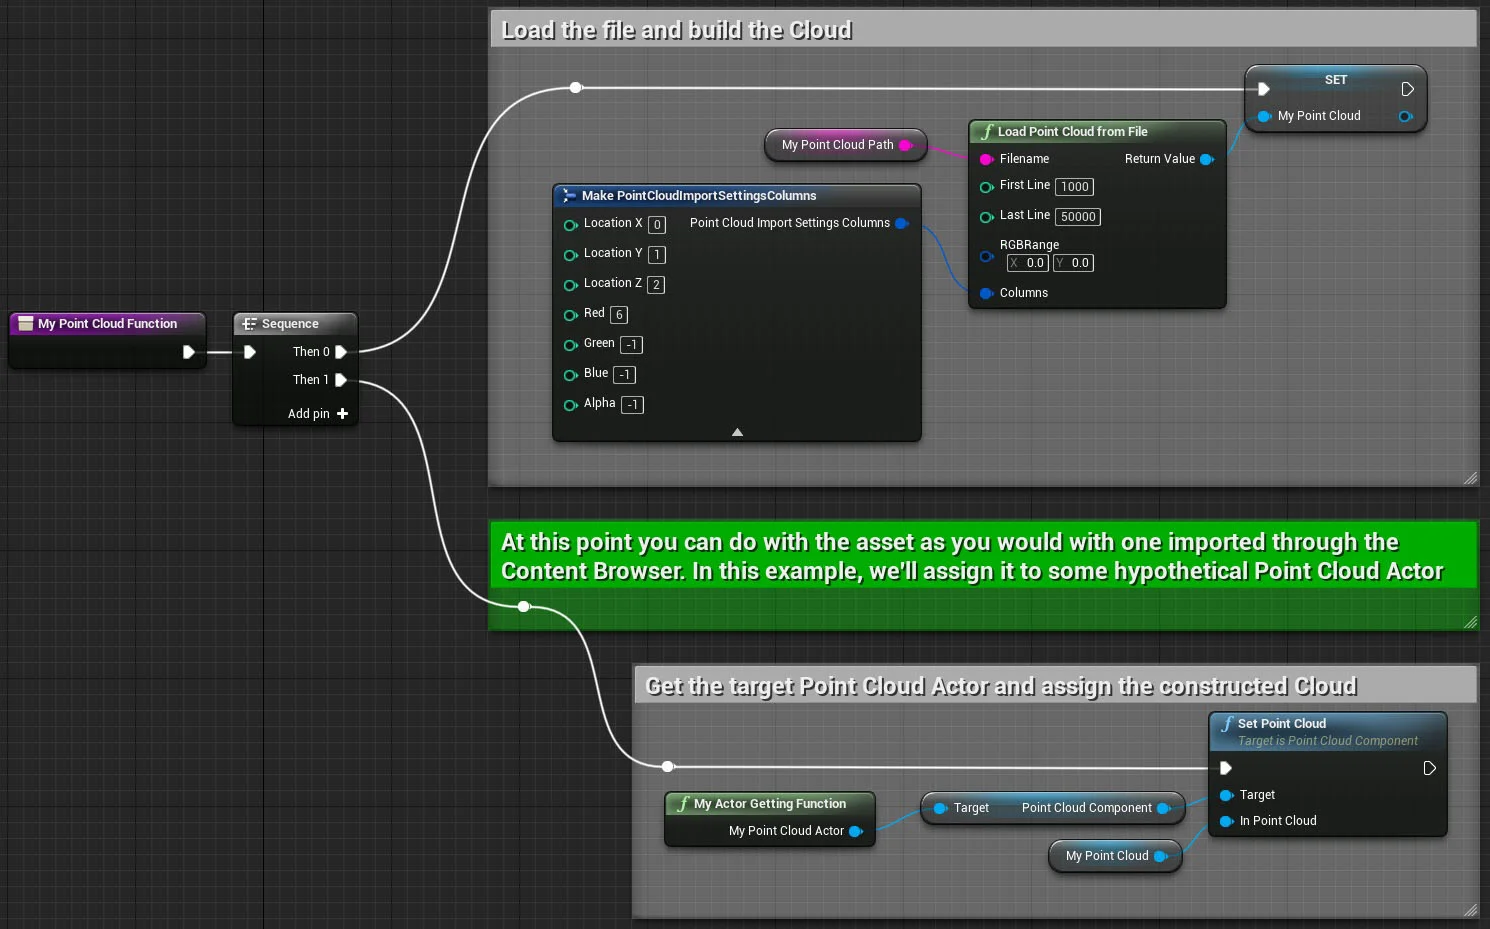Edit the Location Y value field
1490x929 pixels.
pos(657,255)
